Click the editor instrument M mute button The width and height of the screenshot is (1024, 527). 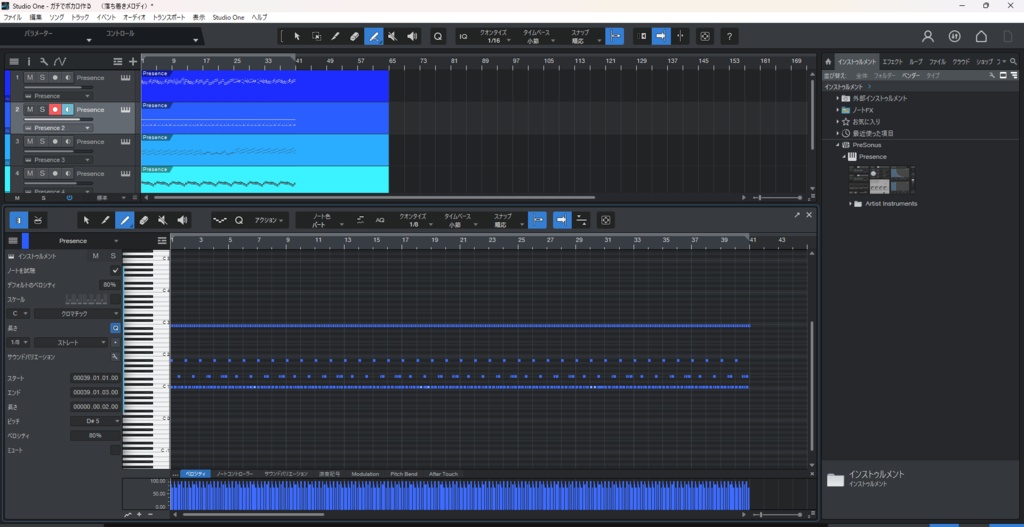(95, 256)
